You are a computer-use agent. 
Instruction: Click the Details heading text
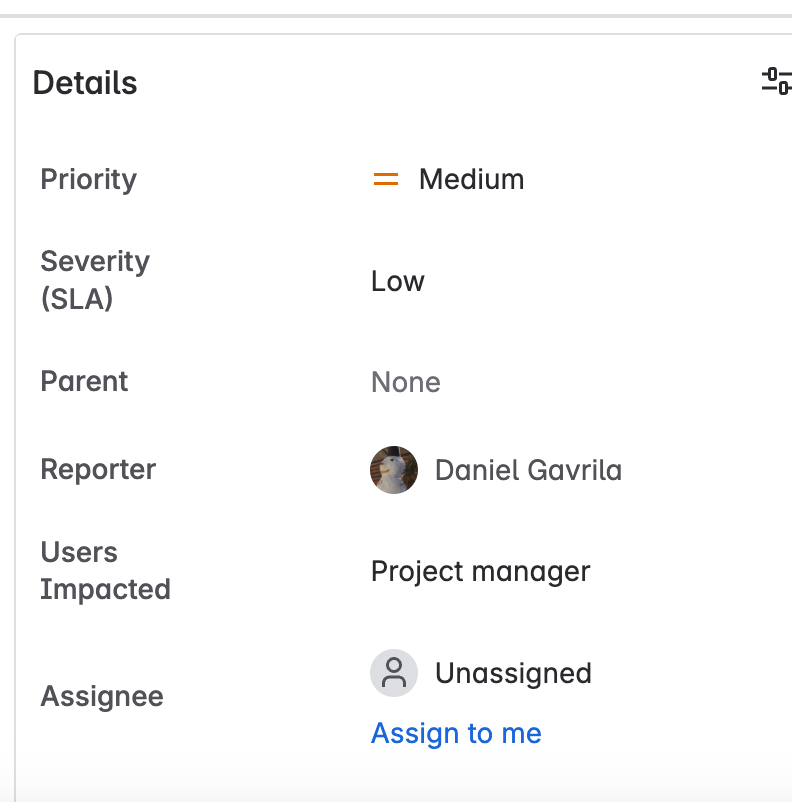(85, 83)
